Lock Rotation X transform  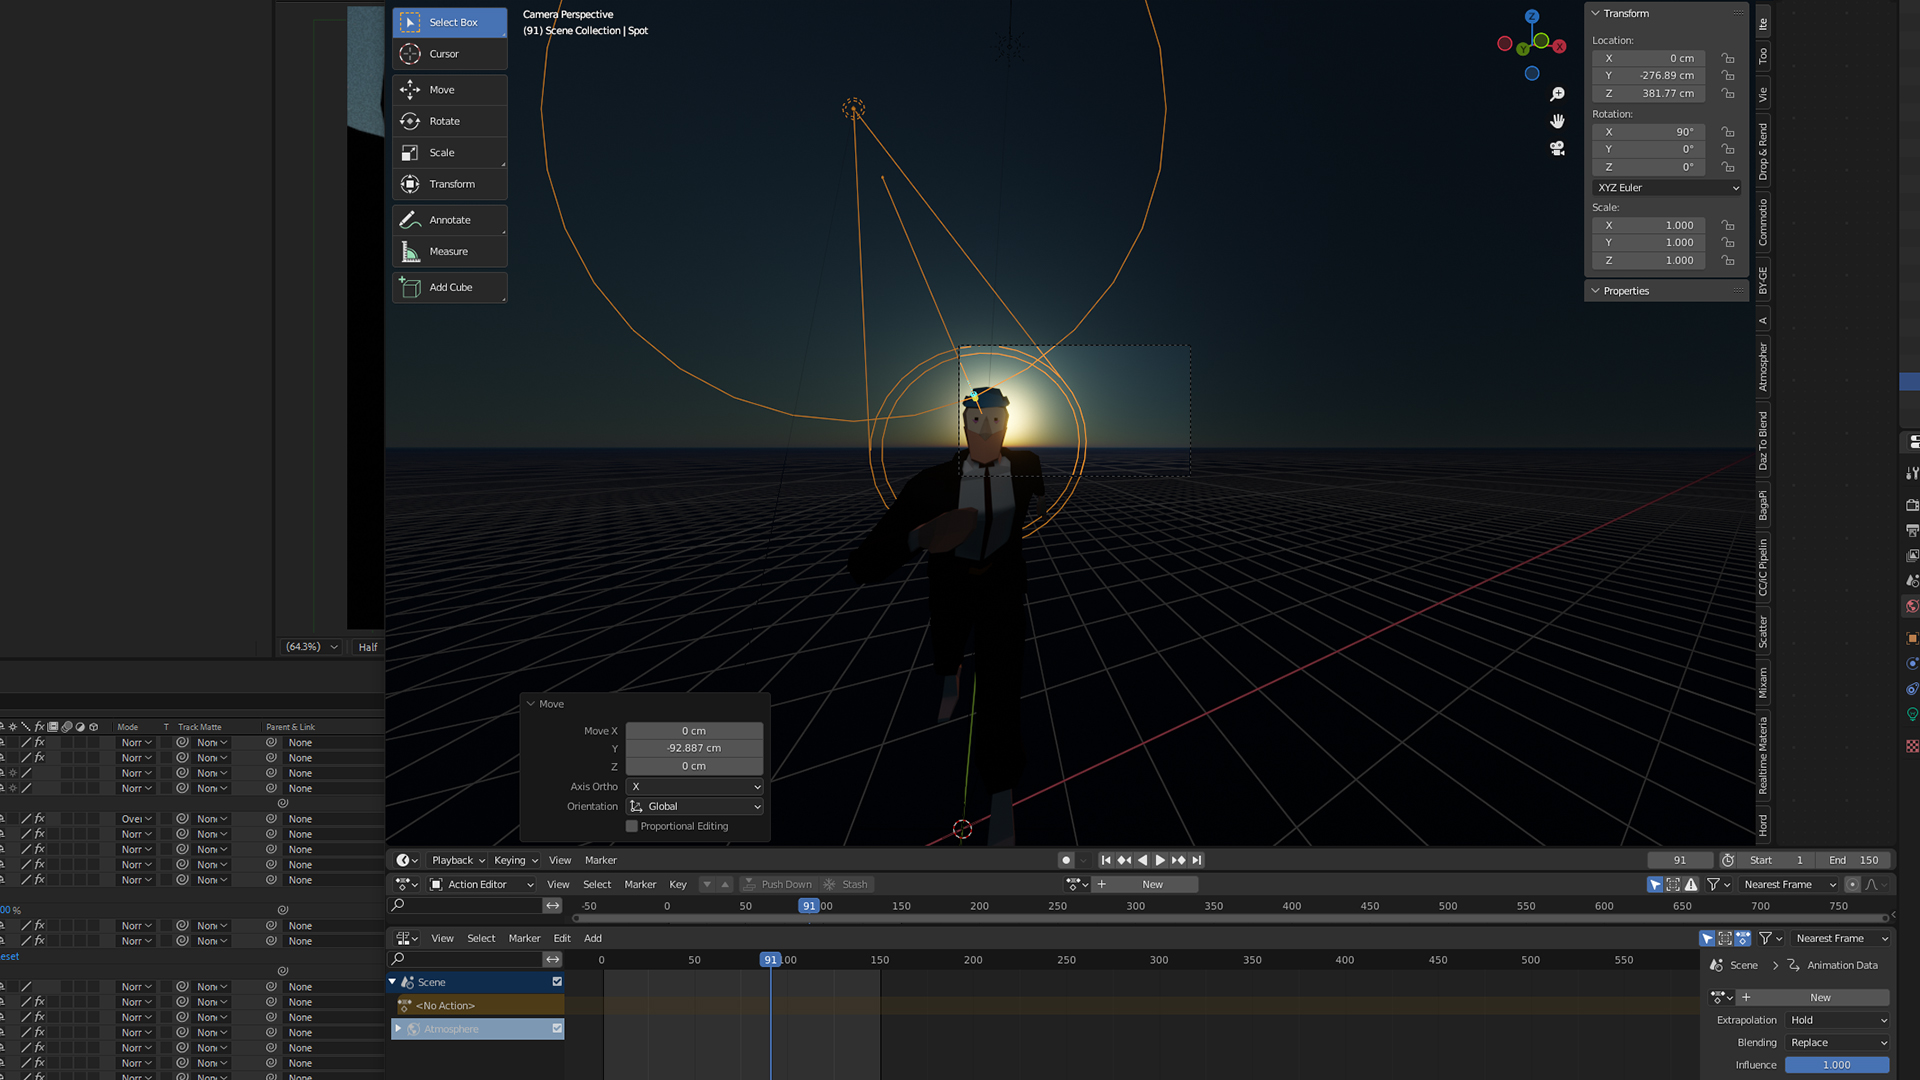point(1728,132)
